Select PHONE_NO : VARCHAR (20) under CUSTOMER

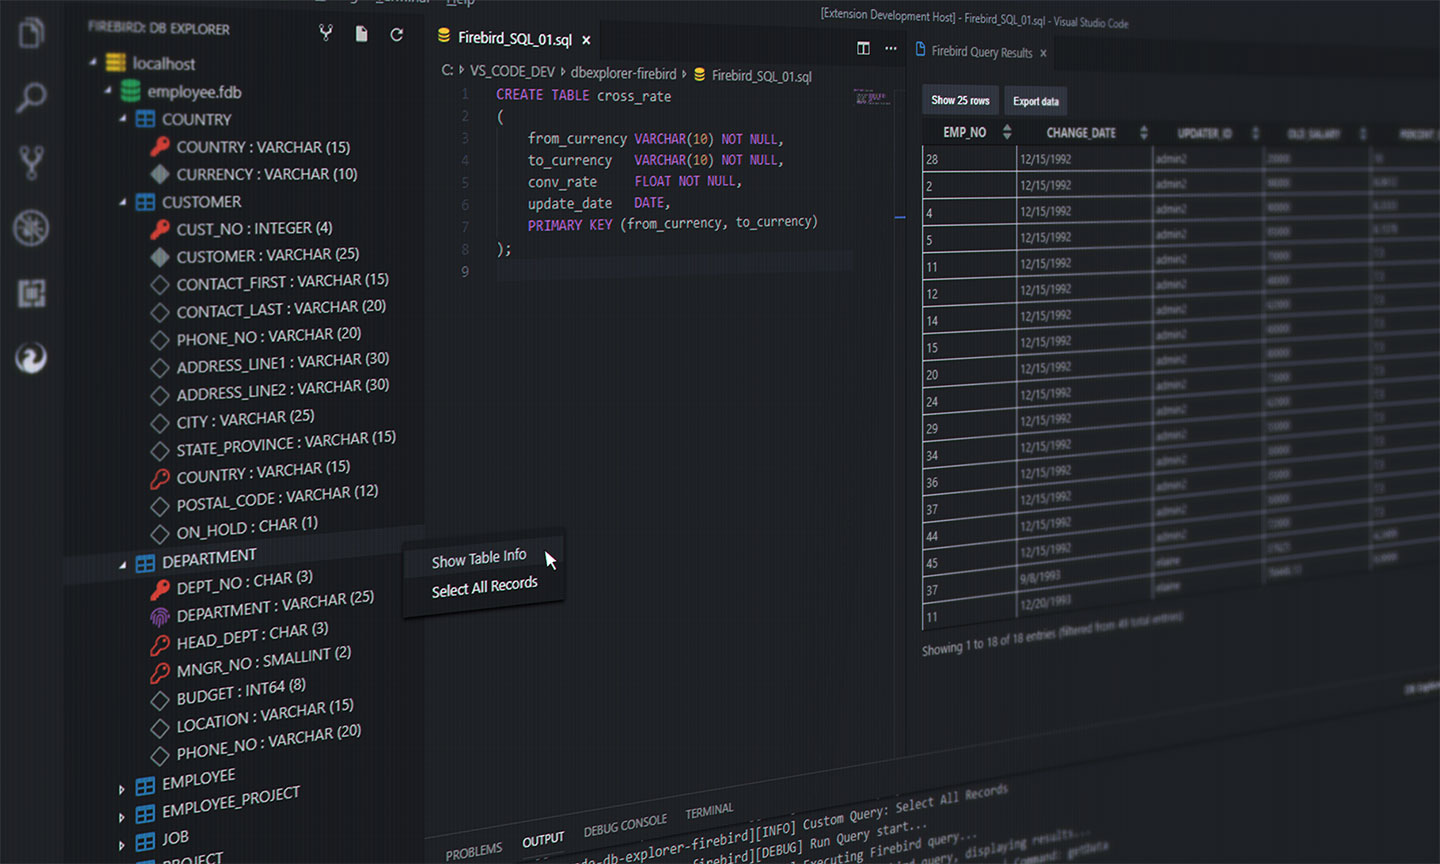[268, 336]
